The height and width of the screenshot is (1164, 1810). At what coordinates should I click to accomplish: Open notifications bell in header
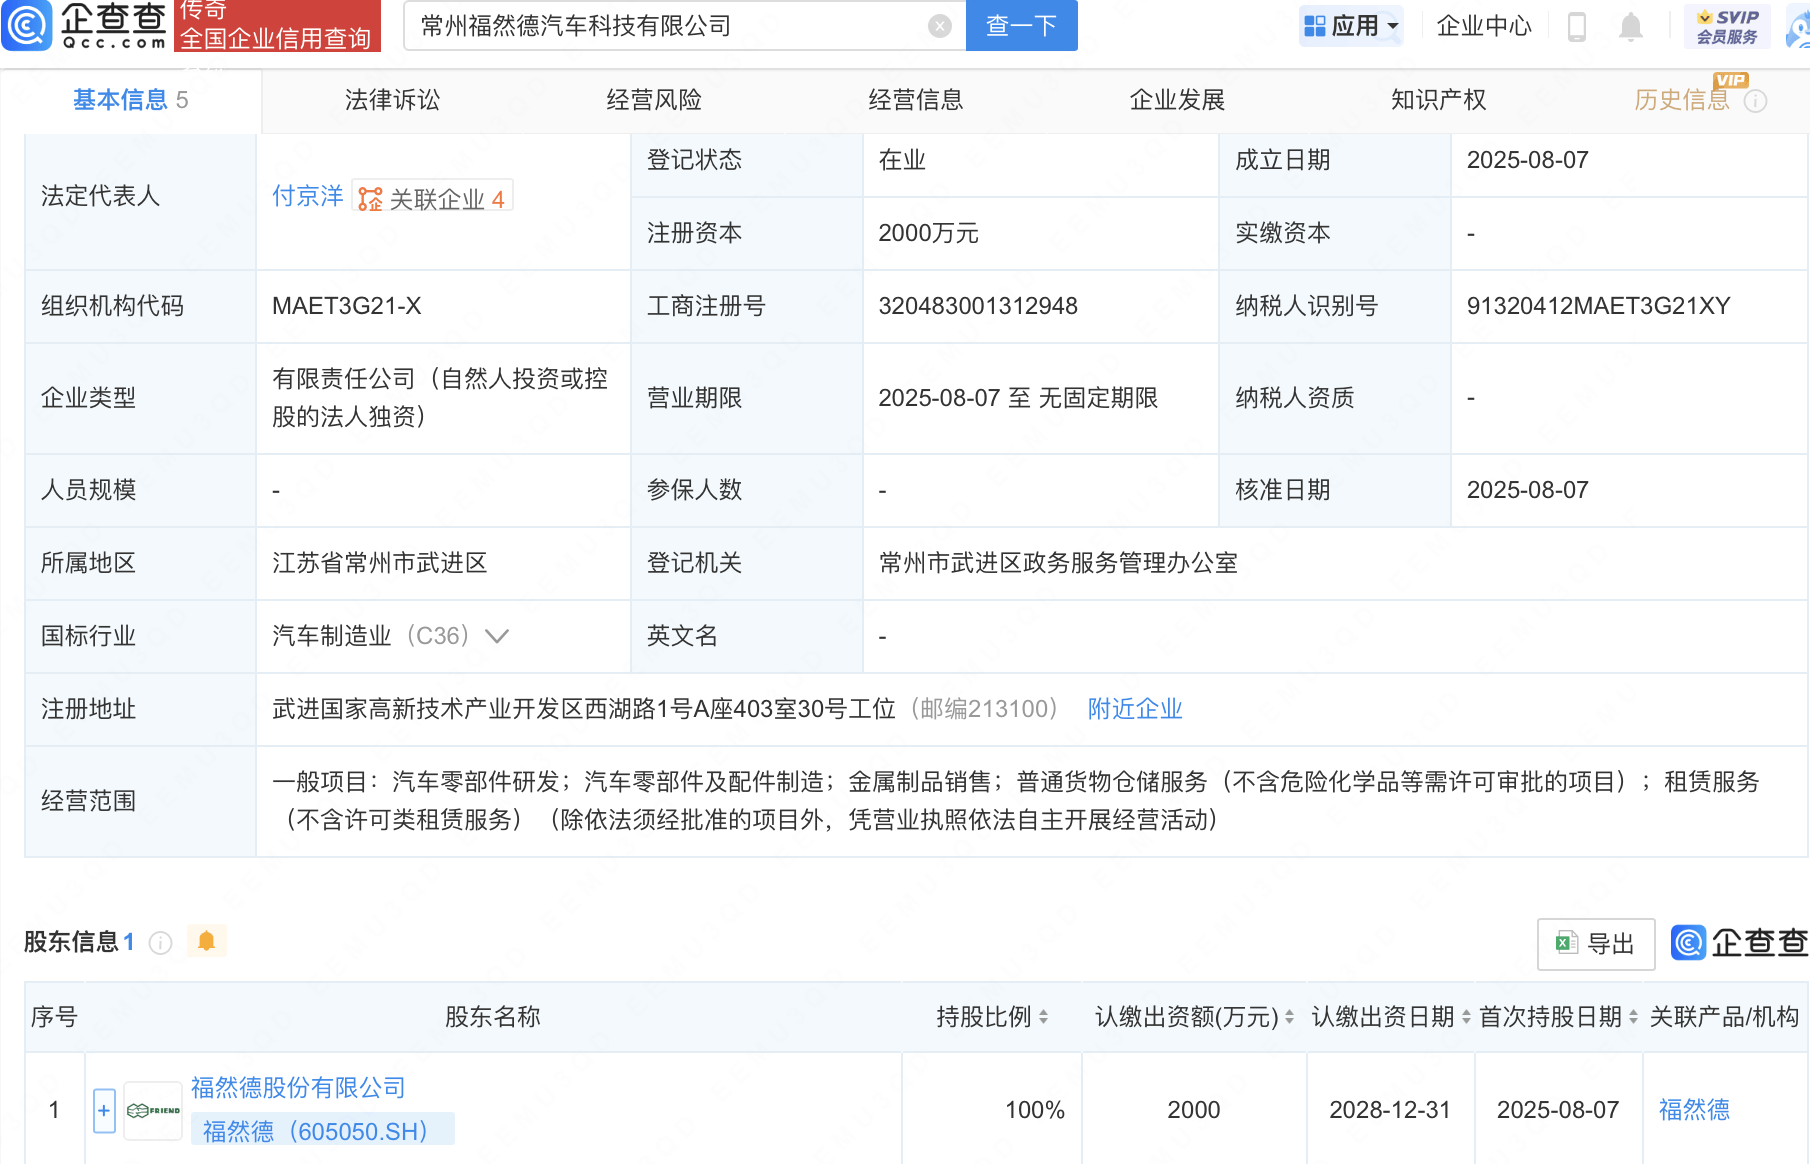pos(1630,26)
